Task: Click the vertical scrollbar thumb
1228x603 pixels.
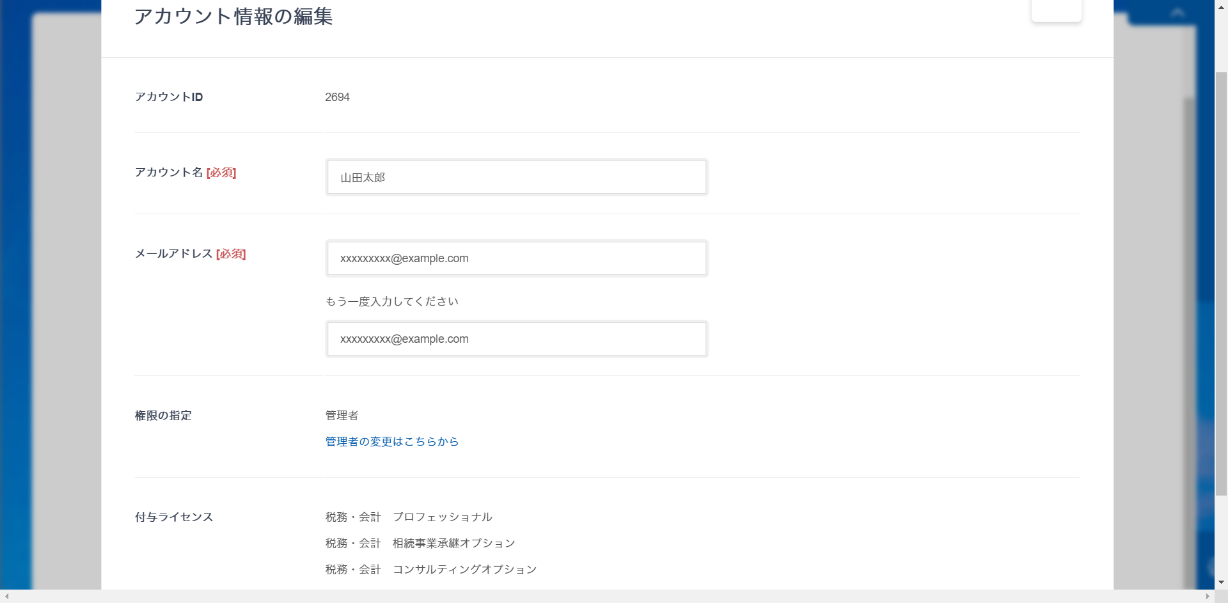Action: [x=1220, y=280]
